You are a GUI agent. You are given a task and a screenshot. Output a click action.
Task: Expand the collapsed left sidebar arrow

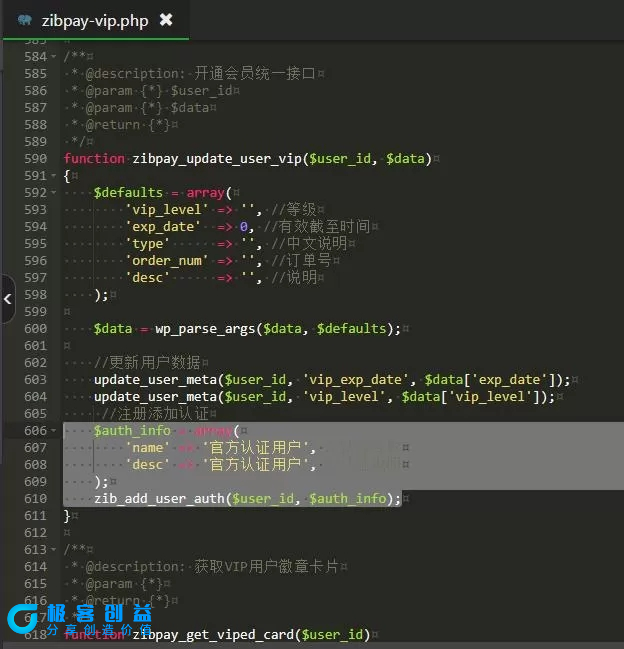click(8, 298)
